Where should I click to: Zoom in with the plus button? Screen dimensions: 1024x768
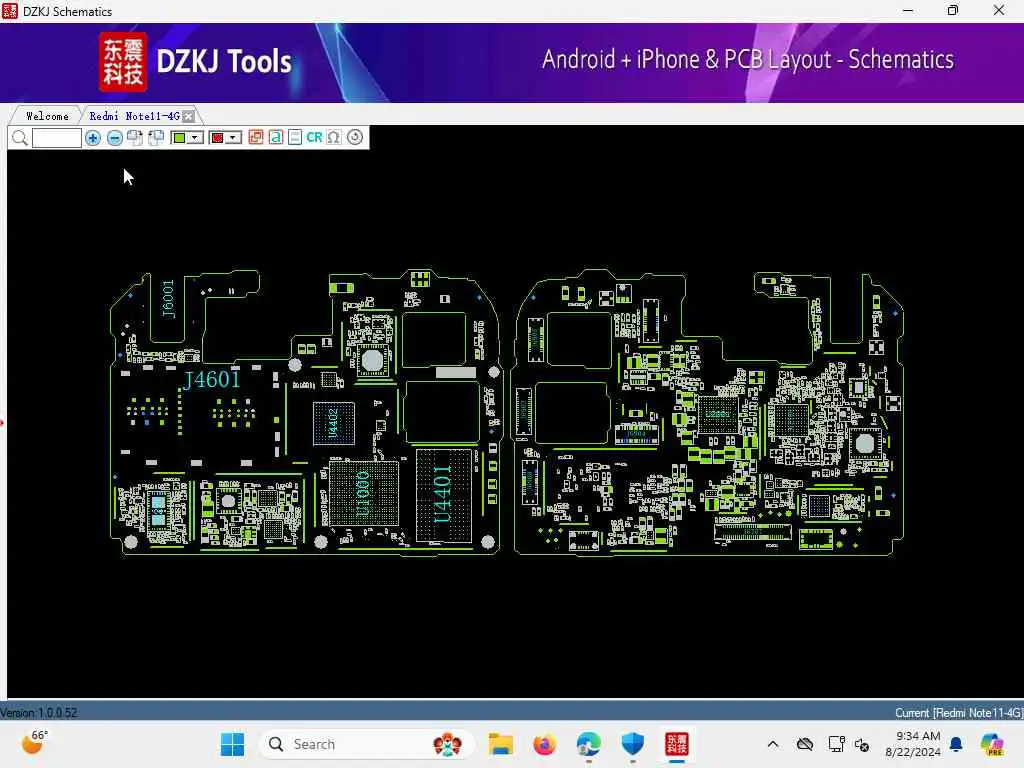[x=93, y=138]
